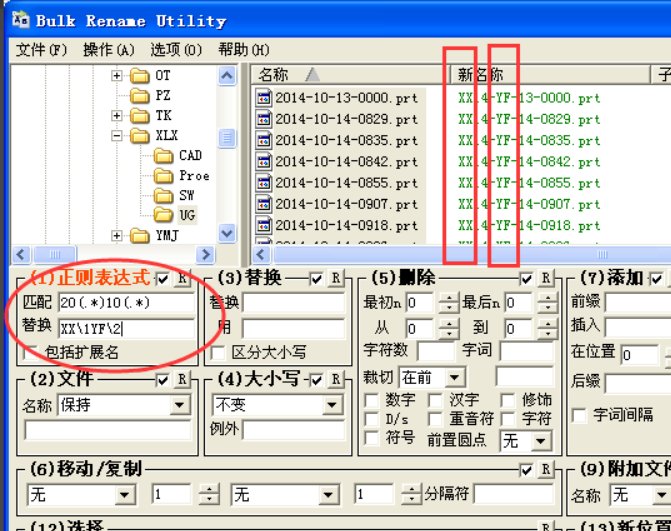Open the first 无 dropdown in 移动/复制
Screen dimensions: 671x531
[x=125, y=495]
